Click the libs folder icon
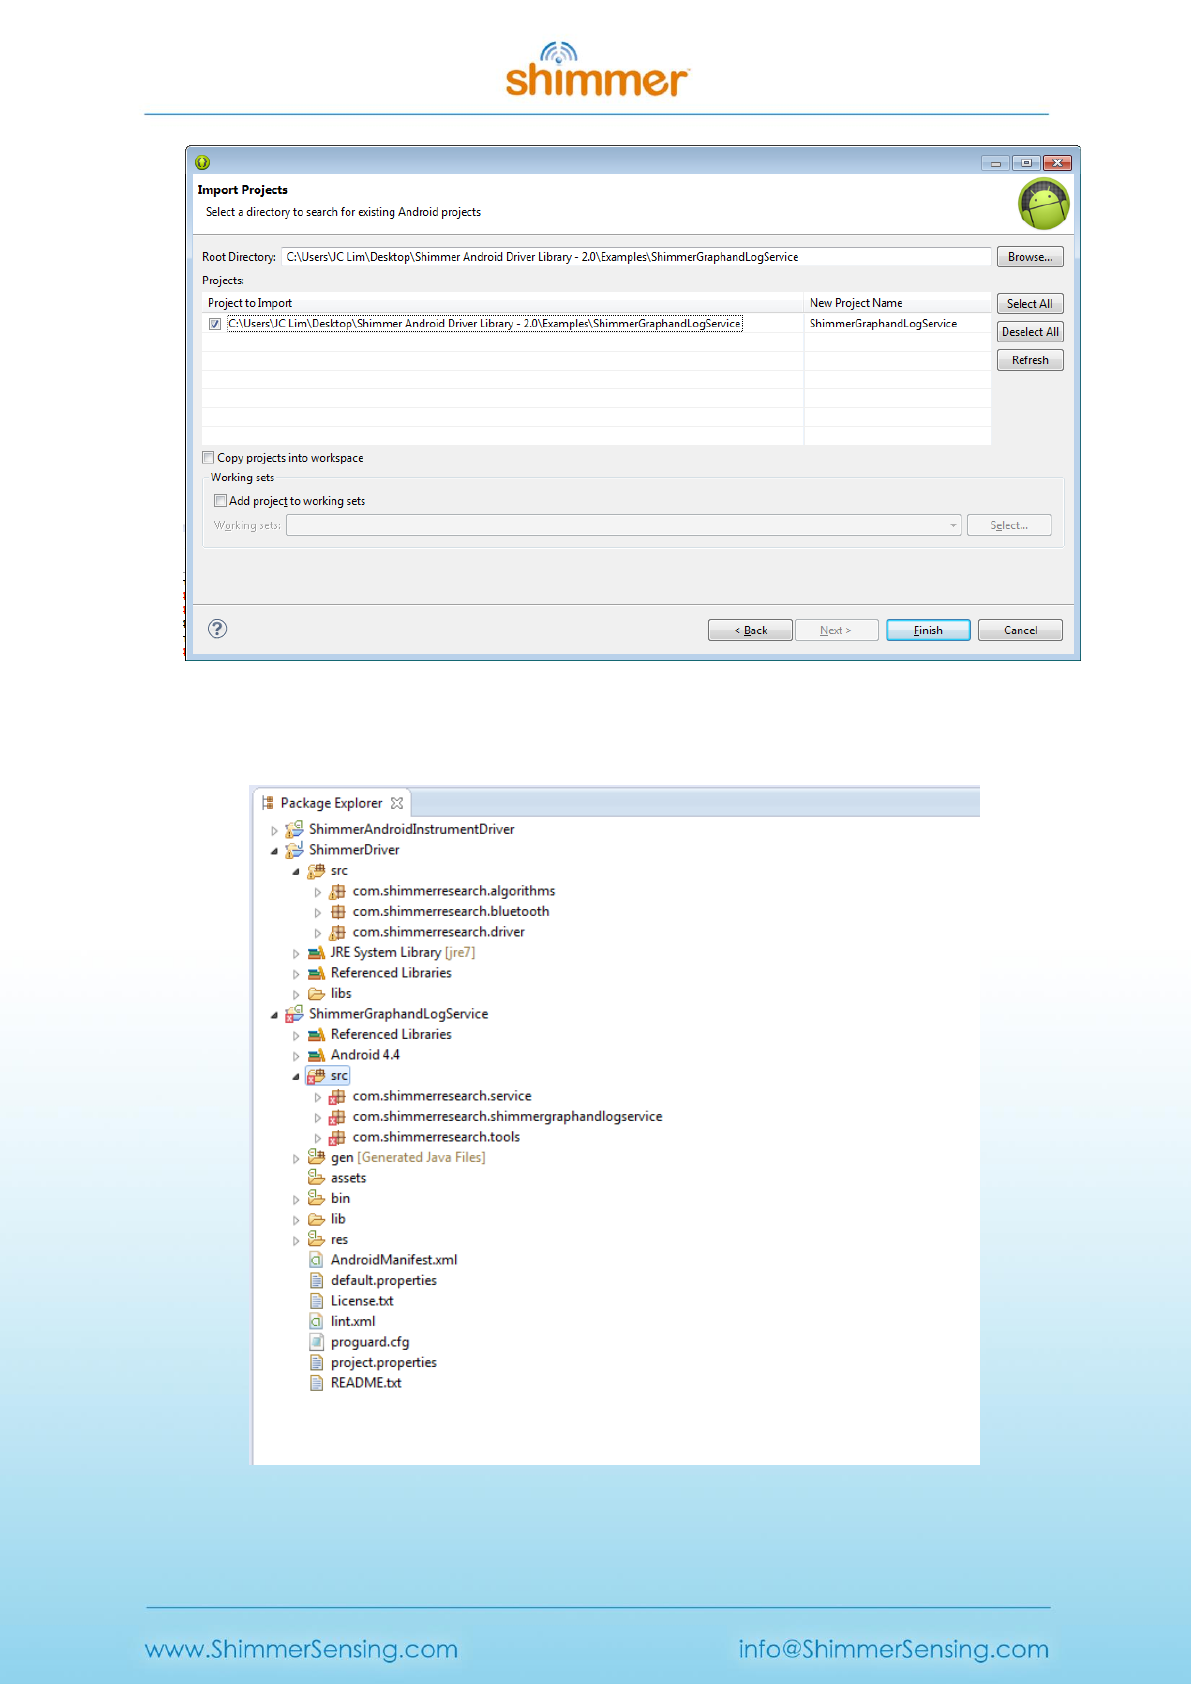Viewport: 1191px width, 1684px height. point(316,994)
